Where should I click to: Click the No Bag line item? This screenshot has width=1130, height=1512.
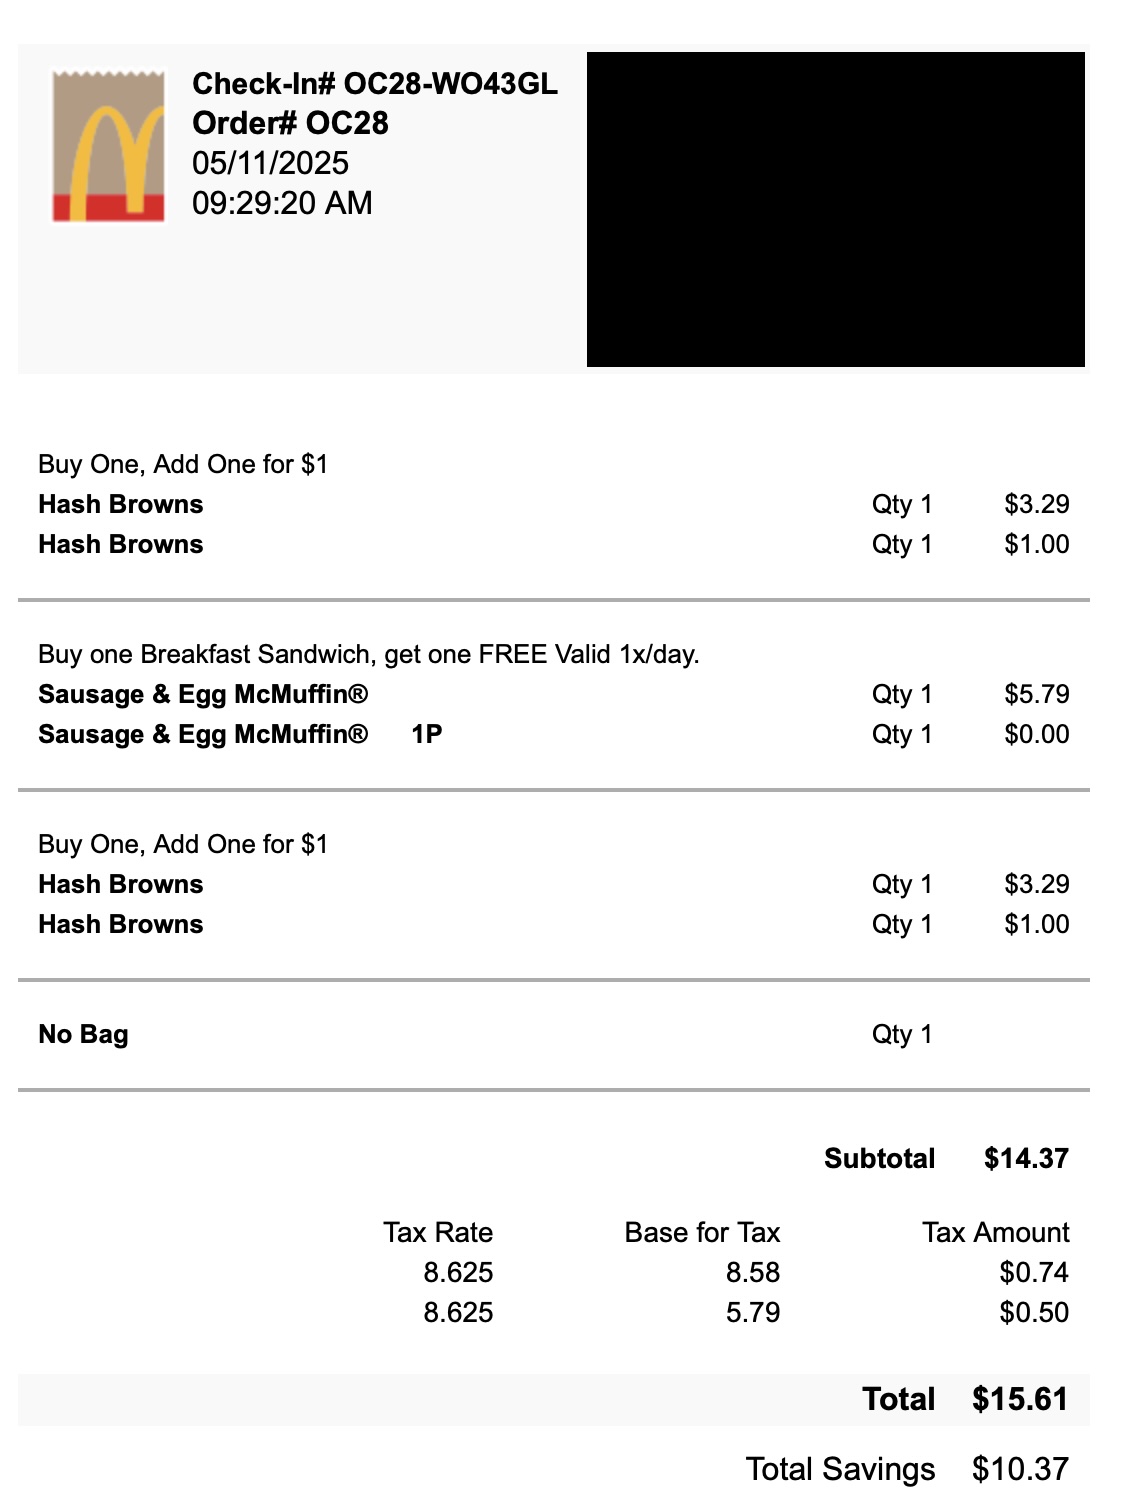click(x=83, y=1035)
